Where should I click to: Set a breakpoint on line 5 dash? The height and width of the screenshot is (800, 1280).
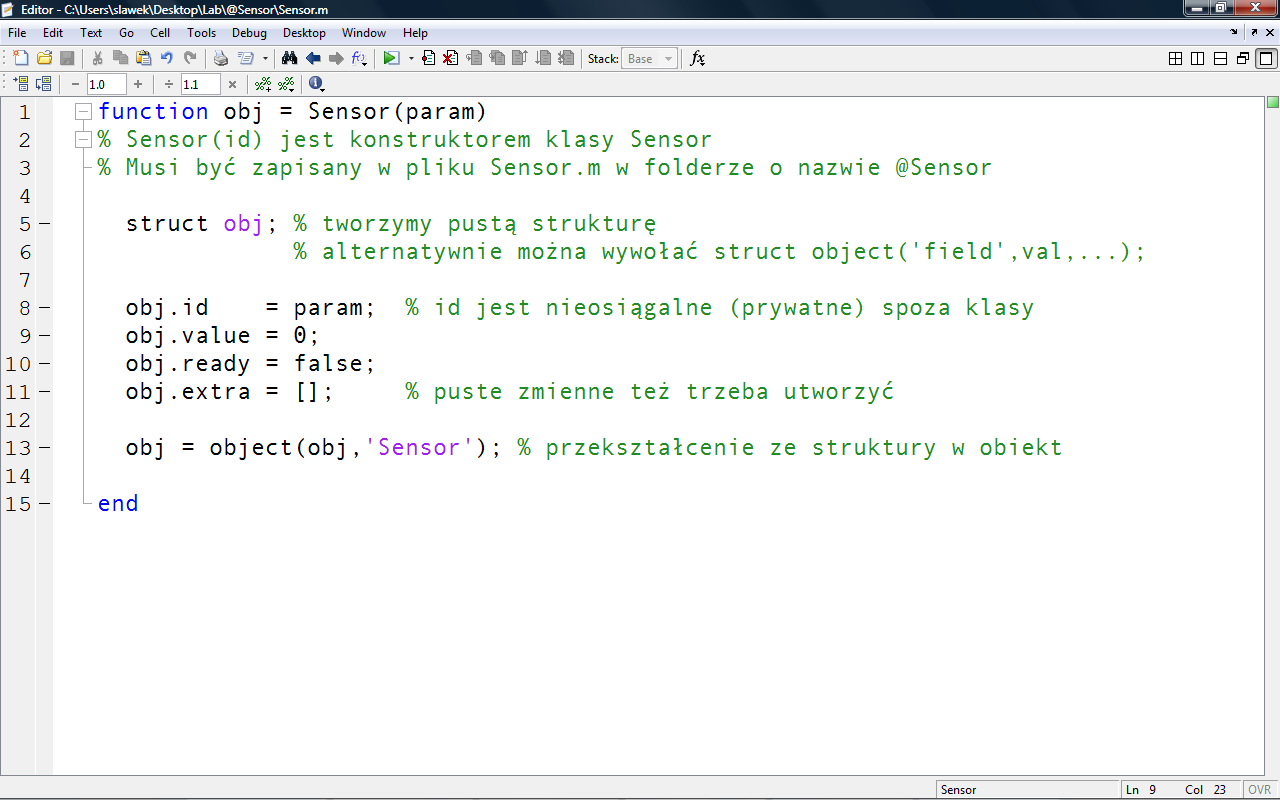tap(44, 223)
